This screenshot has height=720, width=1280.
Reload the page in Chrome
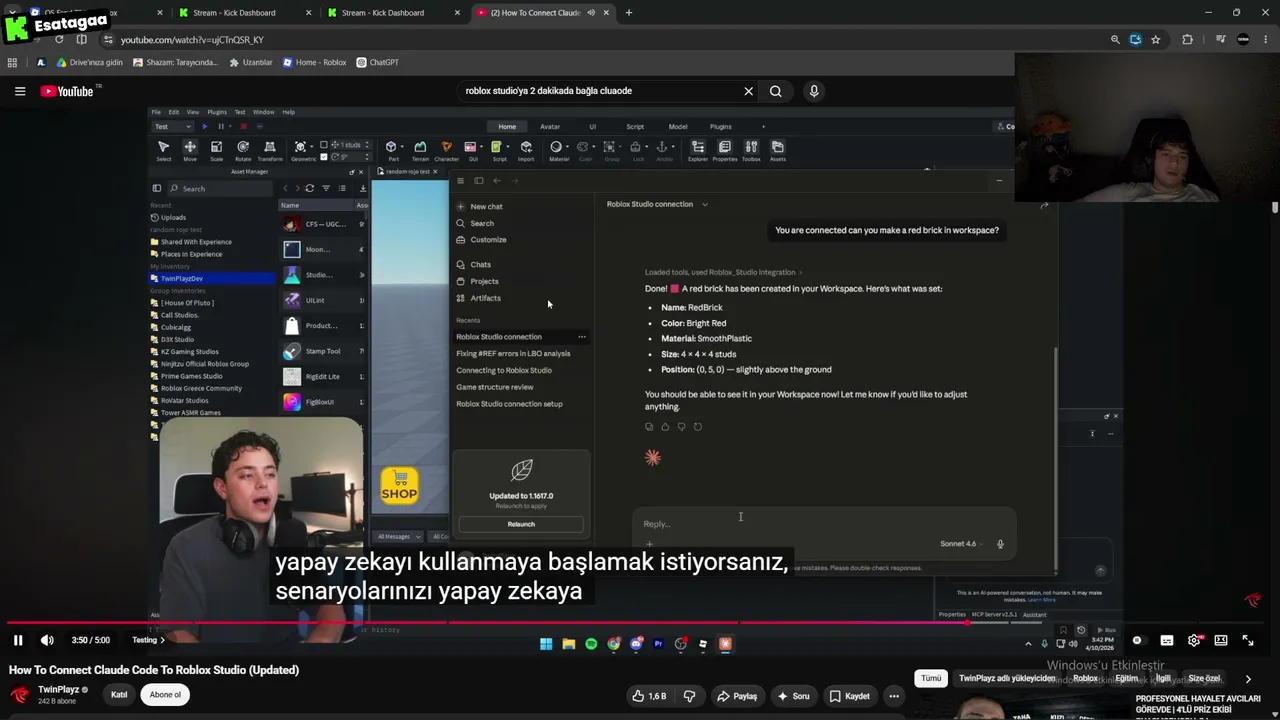[59, 39]
